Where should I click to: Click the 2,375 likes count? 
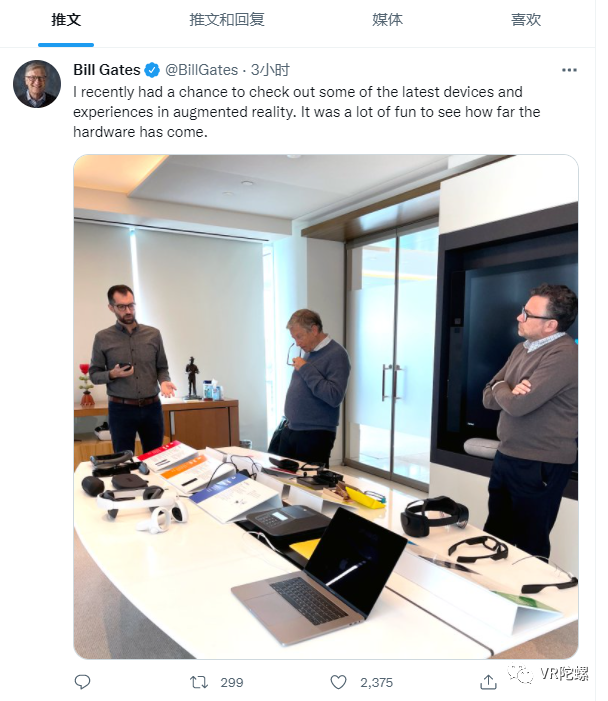pos(376,683)
